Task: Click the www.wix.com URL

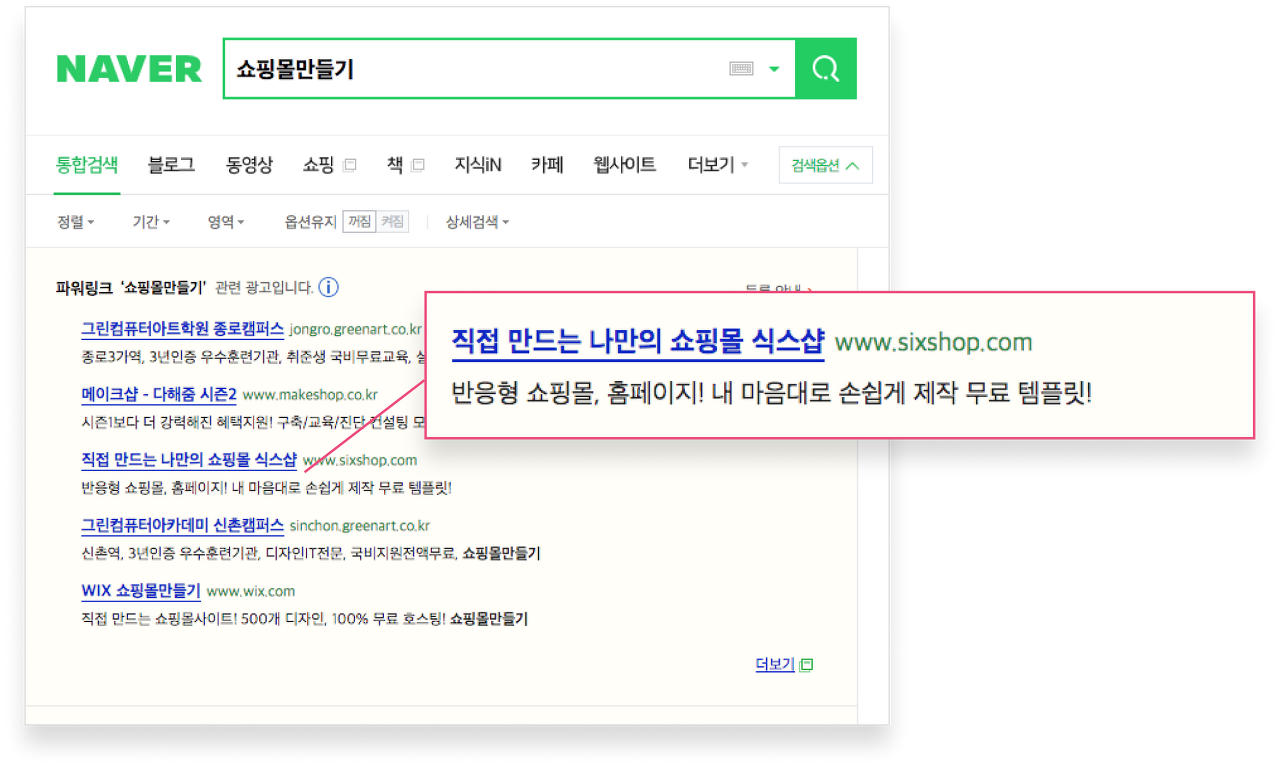Action: click(251, 591)
